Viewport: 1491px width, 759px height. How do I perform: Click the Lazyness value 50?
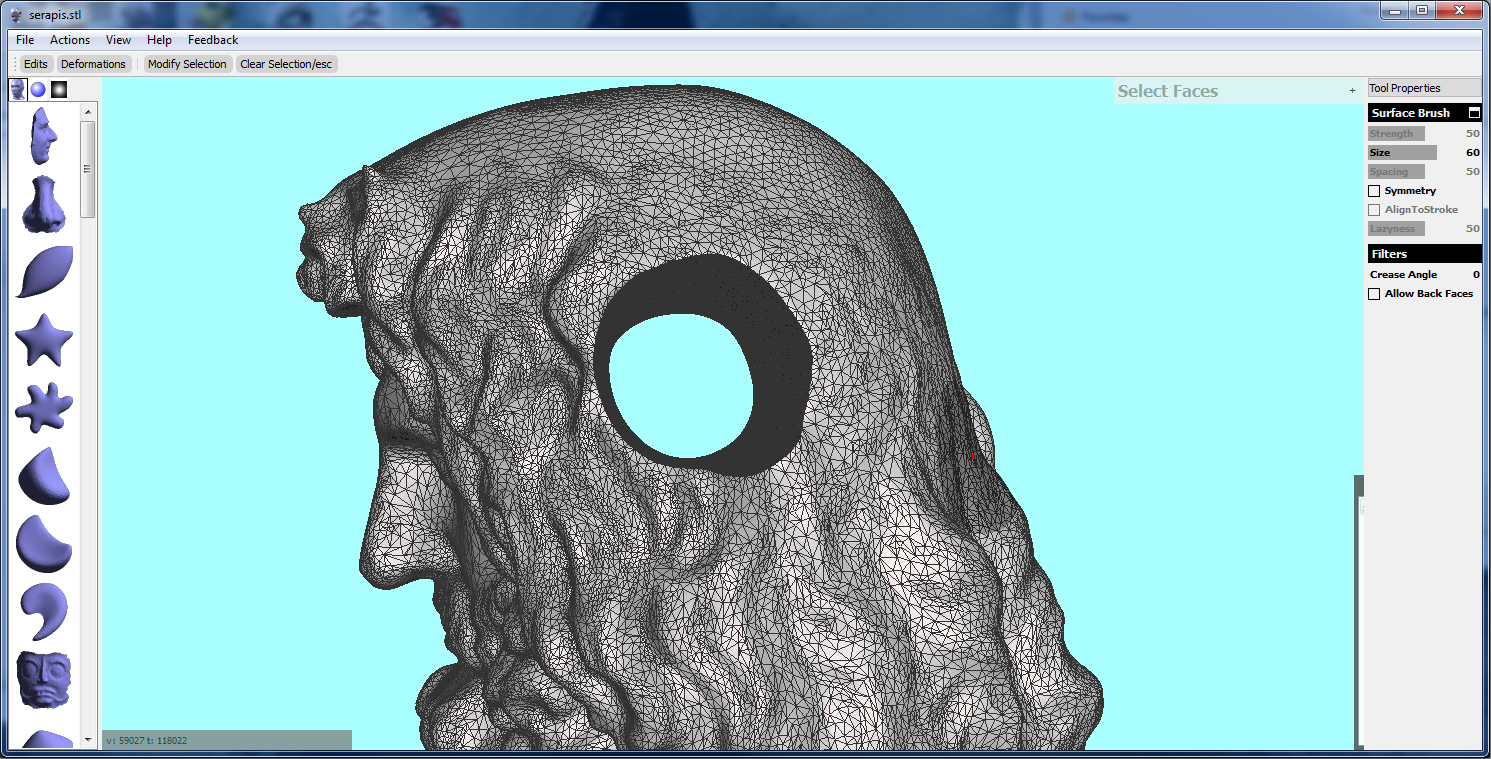1473,229
